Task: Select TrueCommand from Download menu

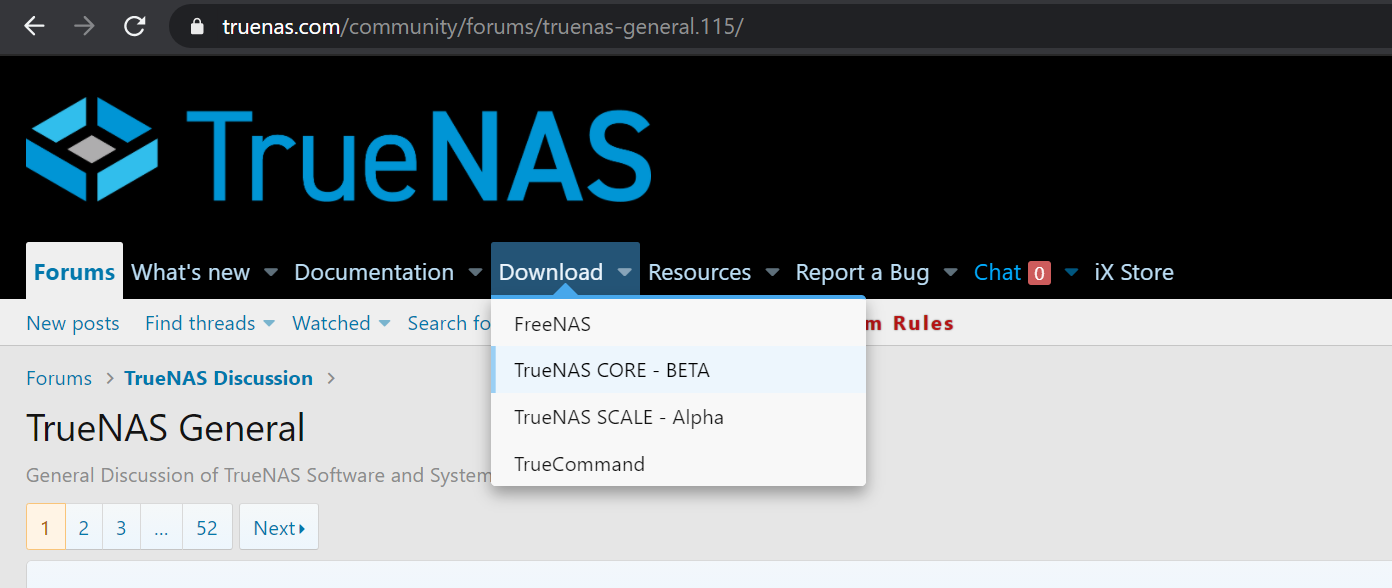Action: pos(678,464)
